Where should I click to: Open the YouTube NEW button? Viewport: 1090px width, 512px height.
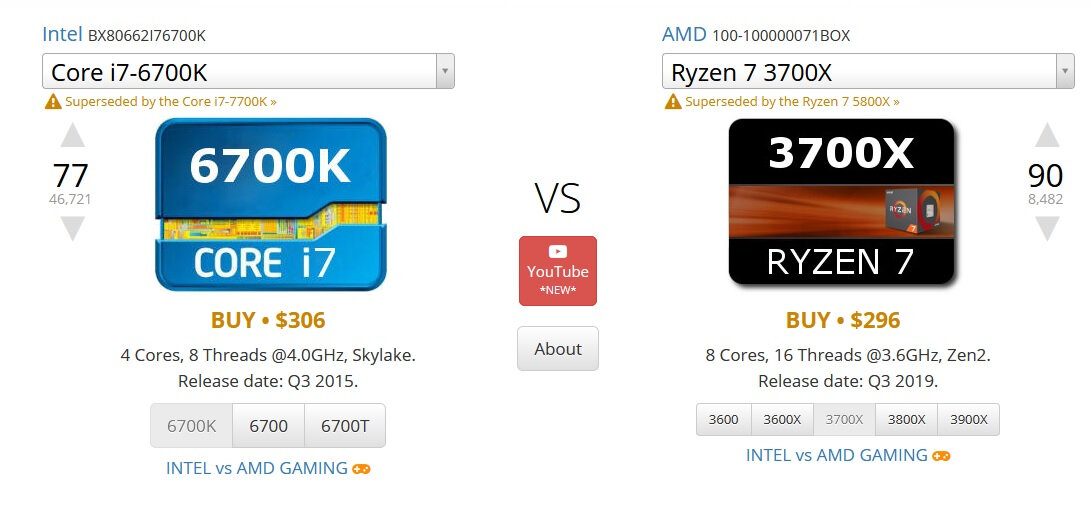557,271
